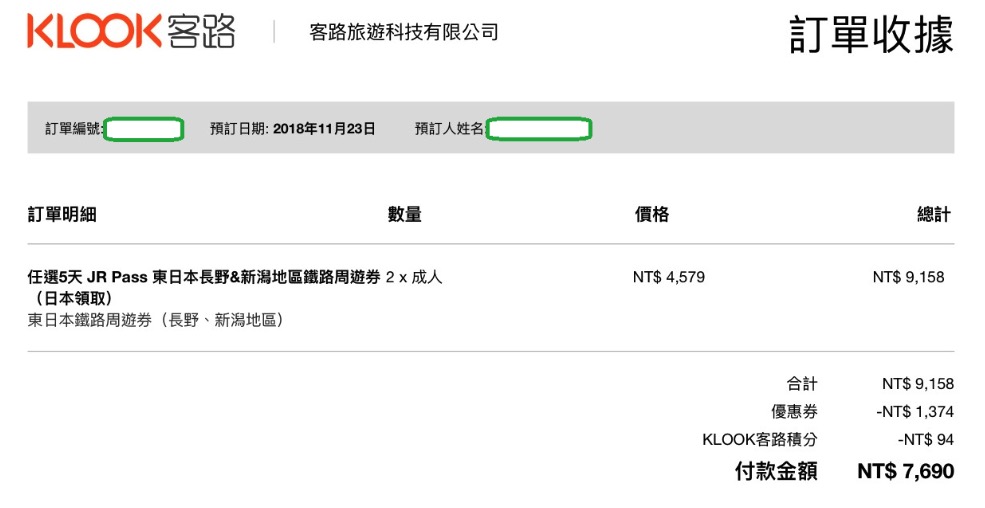The width and height of the screenshot is (985, 508).
Task: Click the KLOOK logo
Action: tap(95, 31)
